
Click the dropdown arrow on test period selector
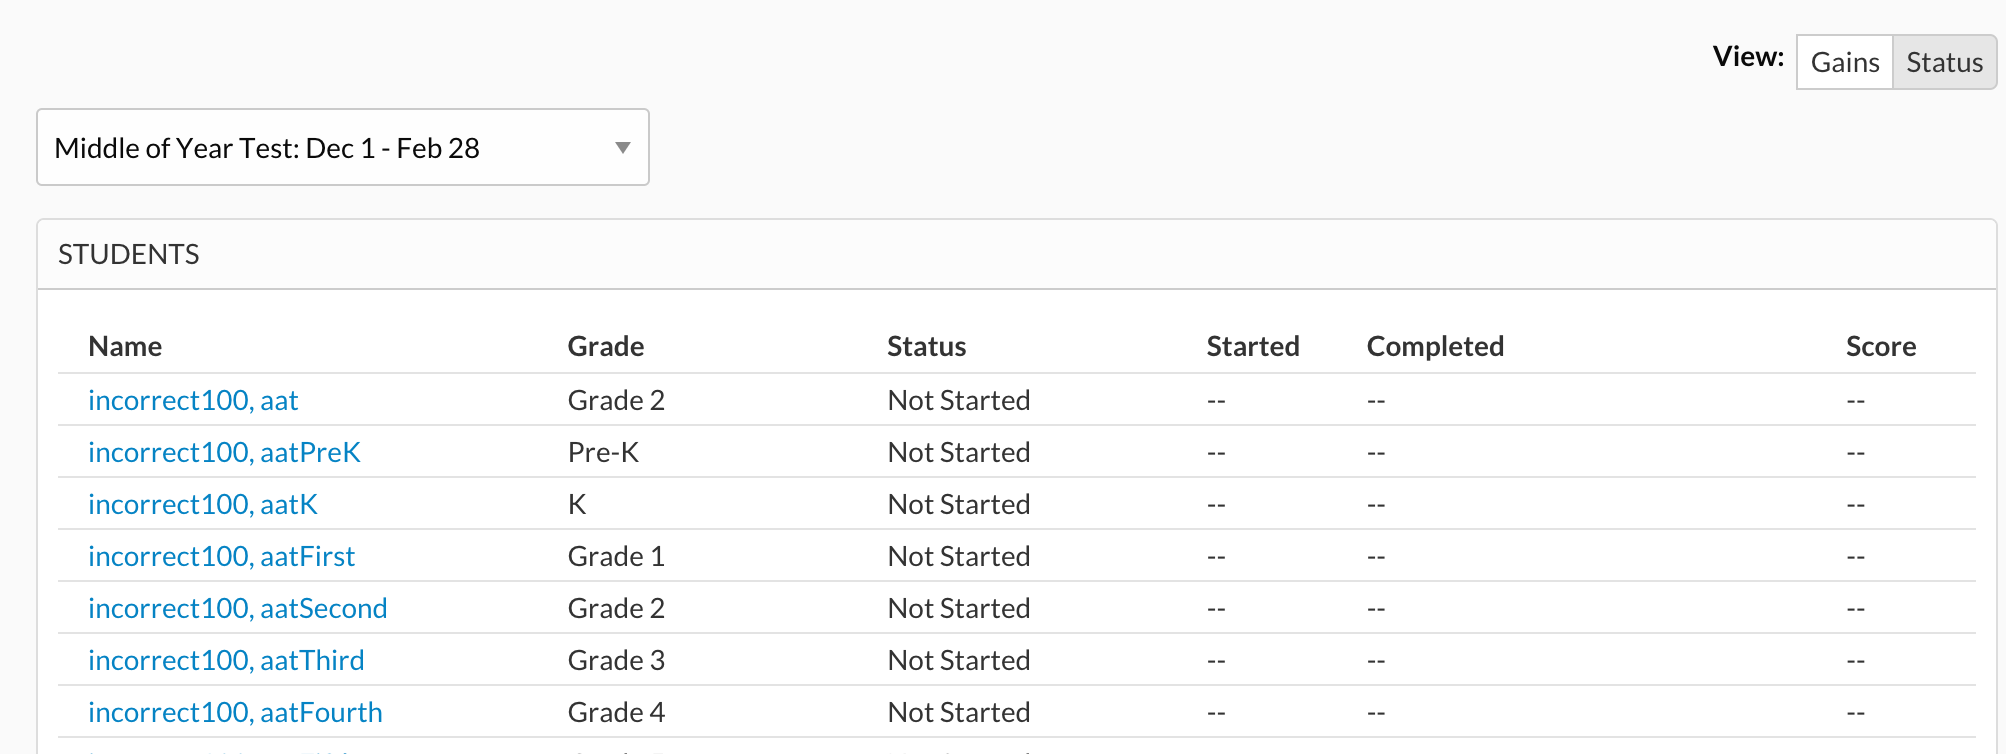point(623,148)
